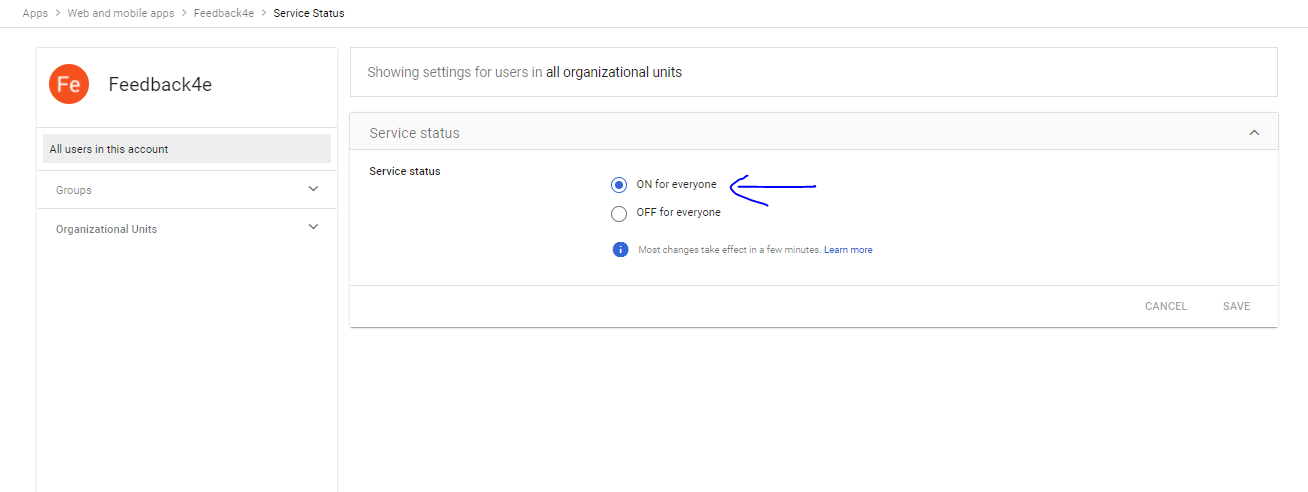Click the blue info icon

click(620, 249)
